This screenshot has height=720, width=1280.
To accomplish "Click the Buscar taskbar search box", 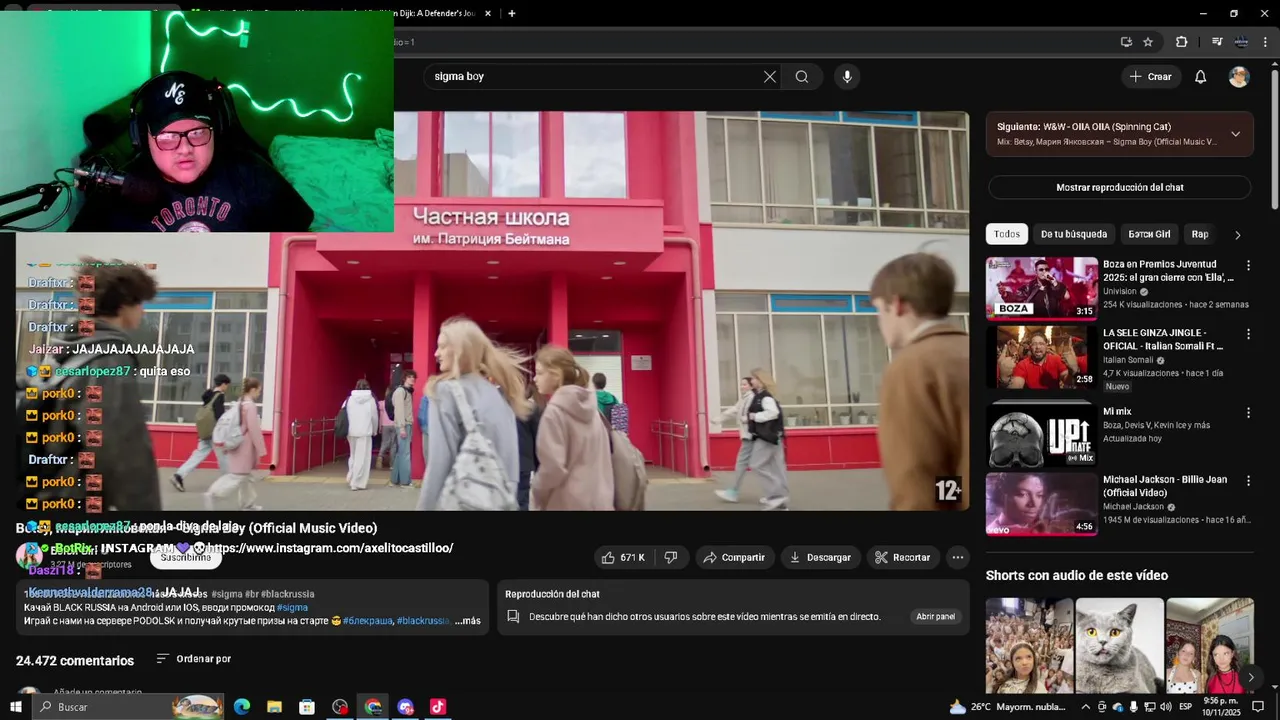I will pos(127,707).
